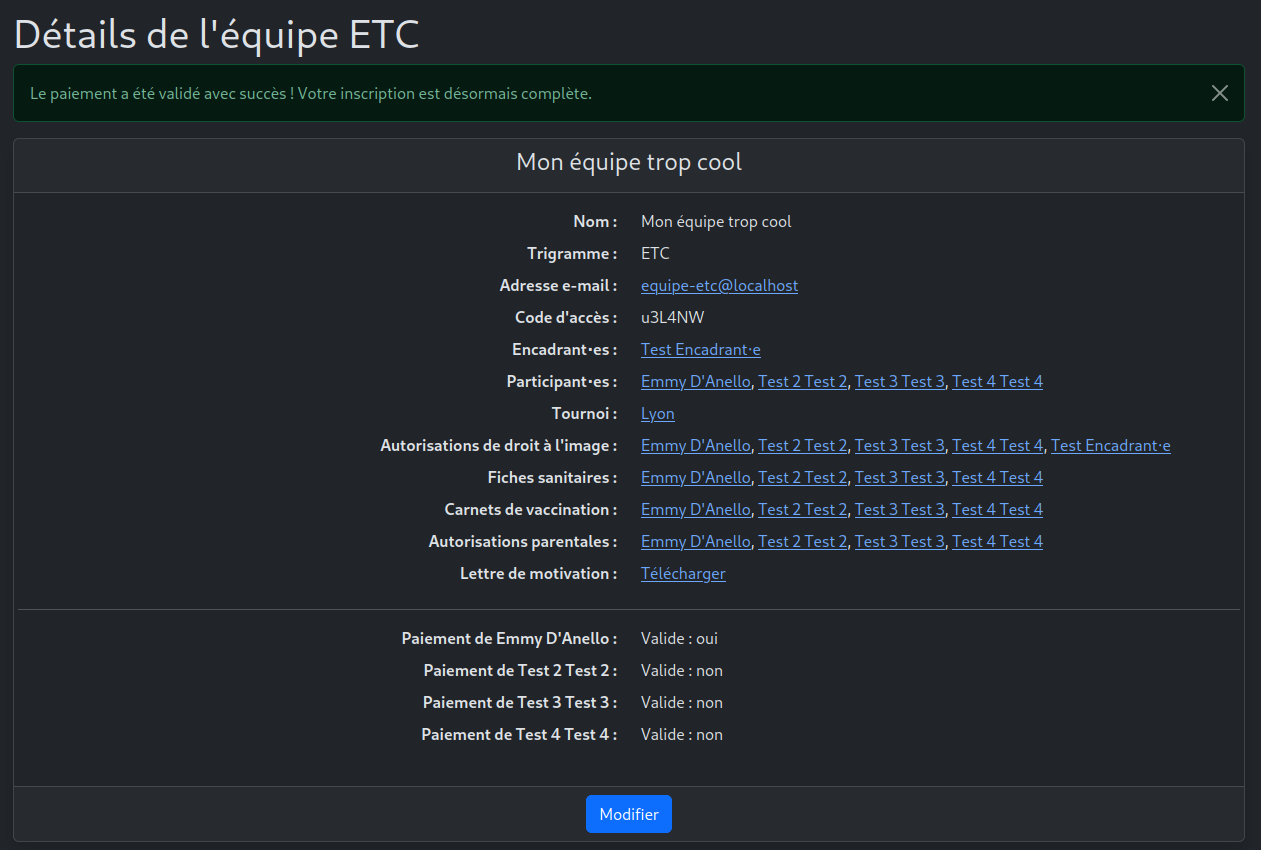Open Test 3 Test 3 participant link

coord(899,382)
